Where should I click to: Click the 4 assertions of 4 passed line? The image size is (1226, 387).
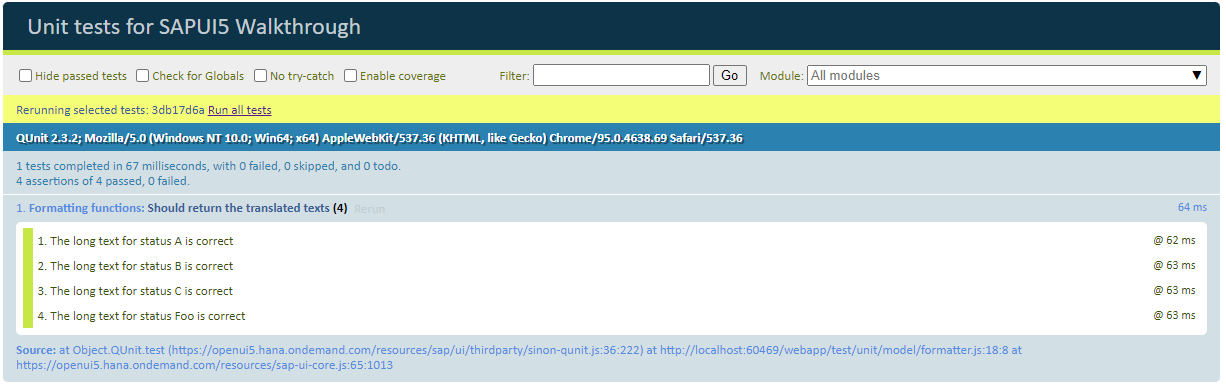(103, 181)
